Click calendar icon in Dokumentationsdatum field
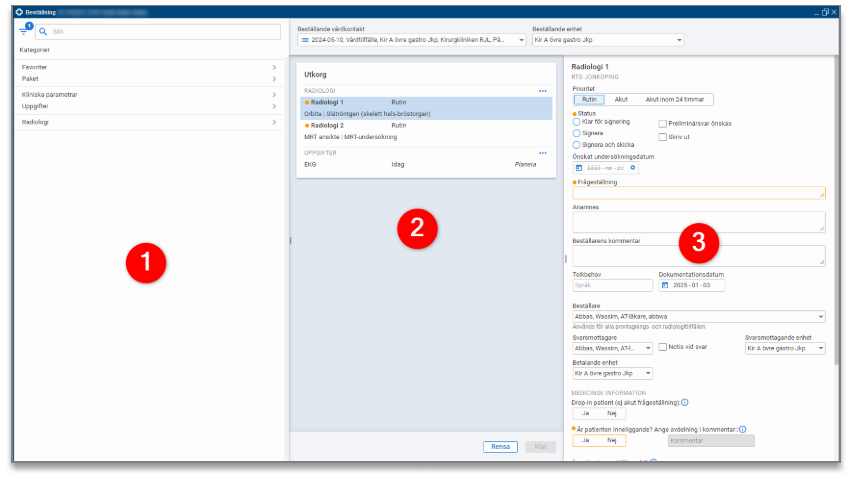Viewport: 854px width, 482px height. tap(665, 285)
